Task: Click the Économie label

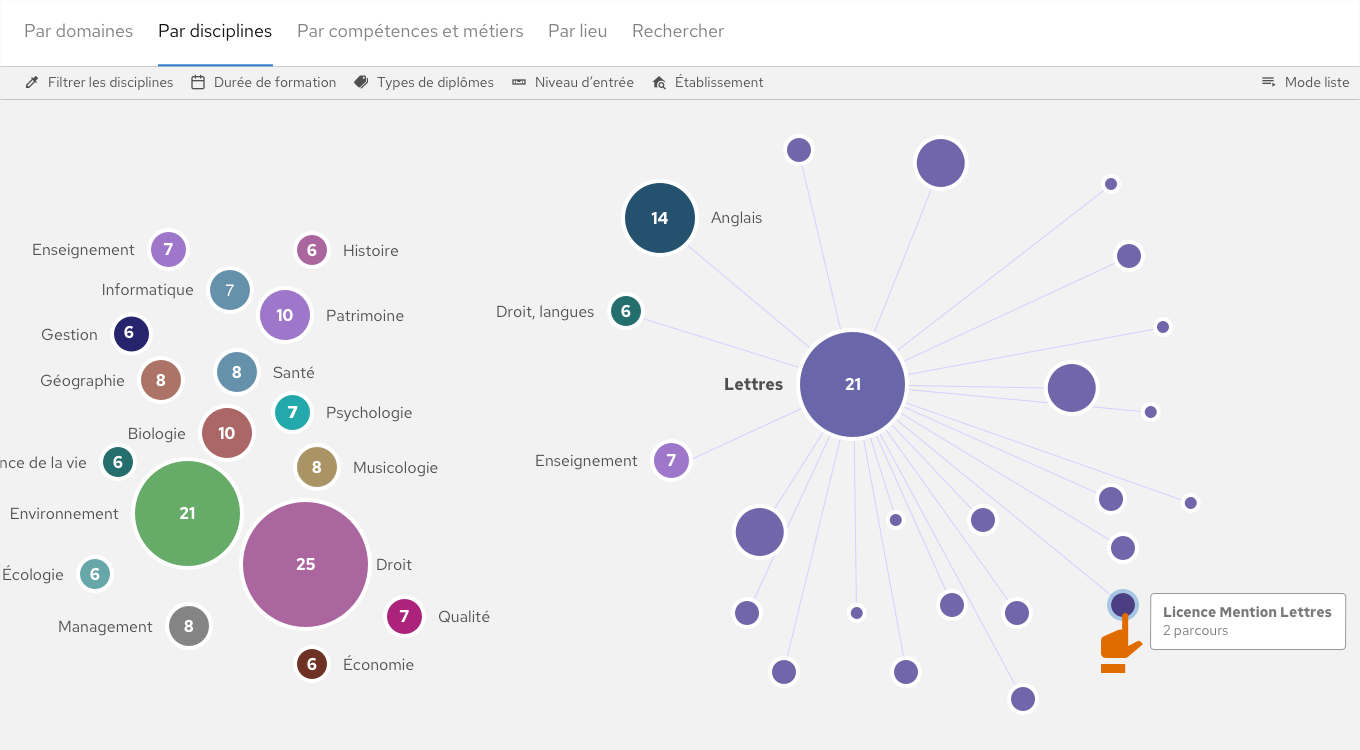Action: (x=378, y=665)
